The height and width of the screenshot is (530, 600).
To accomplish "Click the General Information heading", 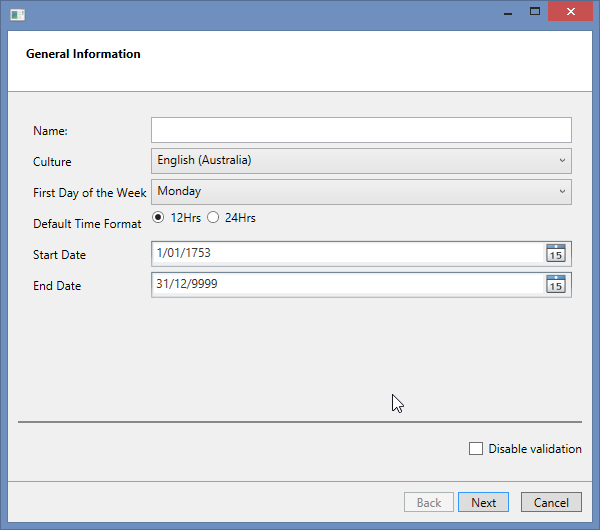I will pyautogui.click(x=83, y=54).
